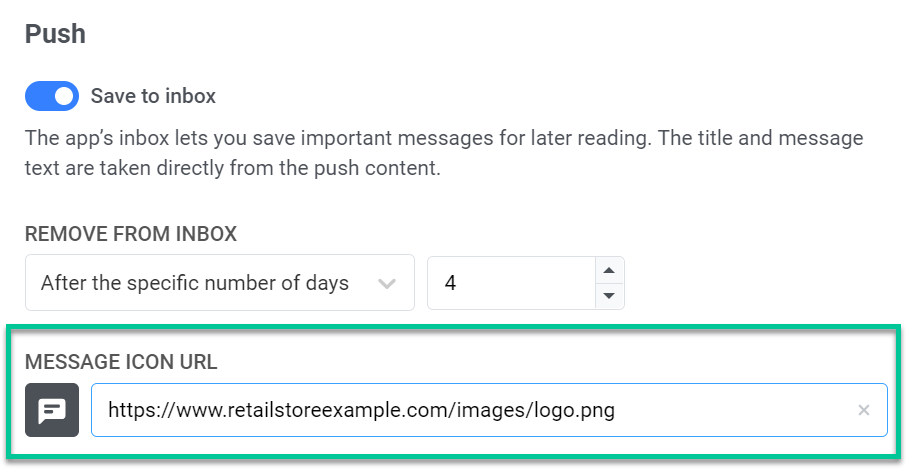The image size is (914, 473).
Task: Clear the message icon URL with the X
Action: 864,410
